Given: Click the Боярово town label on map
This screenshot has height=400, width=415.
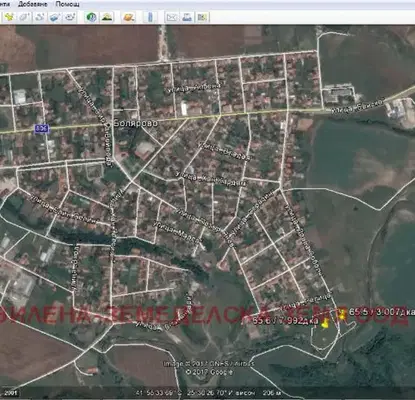Looking at the screenshot, I should (135, 123).
